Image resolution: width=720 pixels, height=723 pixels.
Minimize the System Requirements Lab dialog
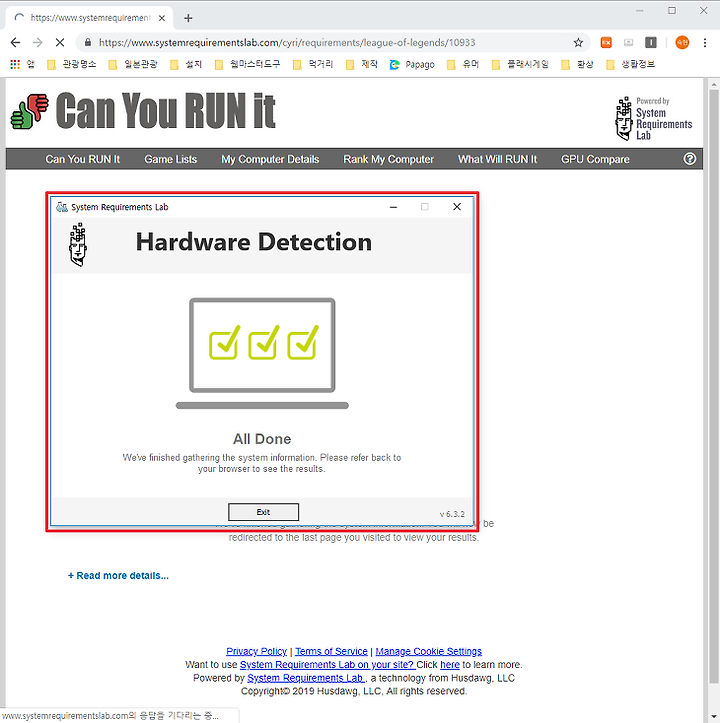pyautogui.click(x=393, y=207)
